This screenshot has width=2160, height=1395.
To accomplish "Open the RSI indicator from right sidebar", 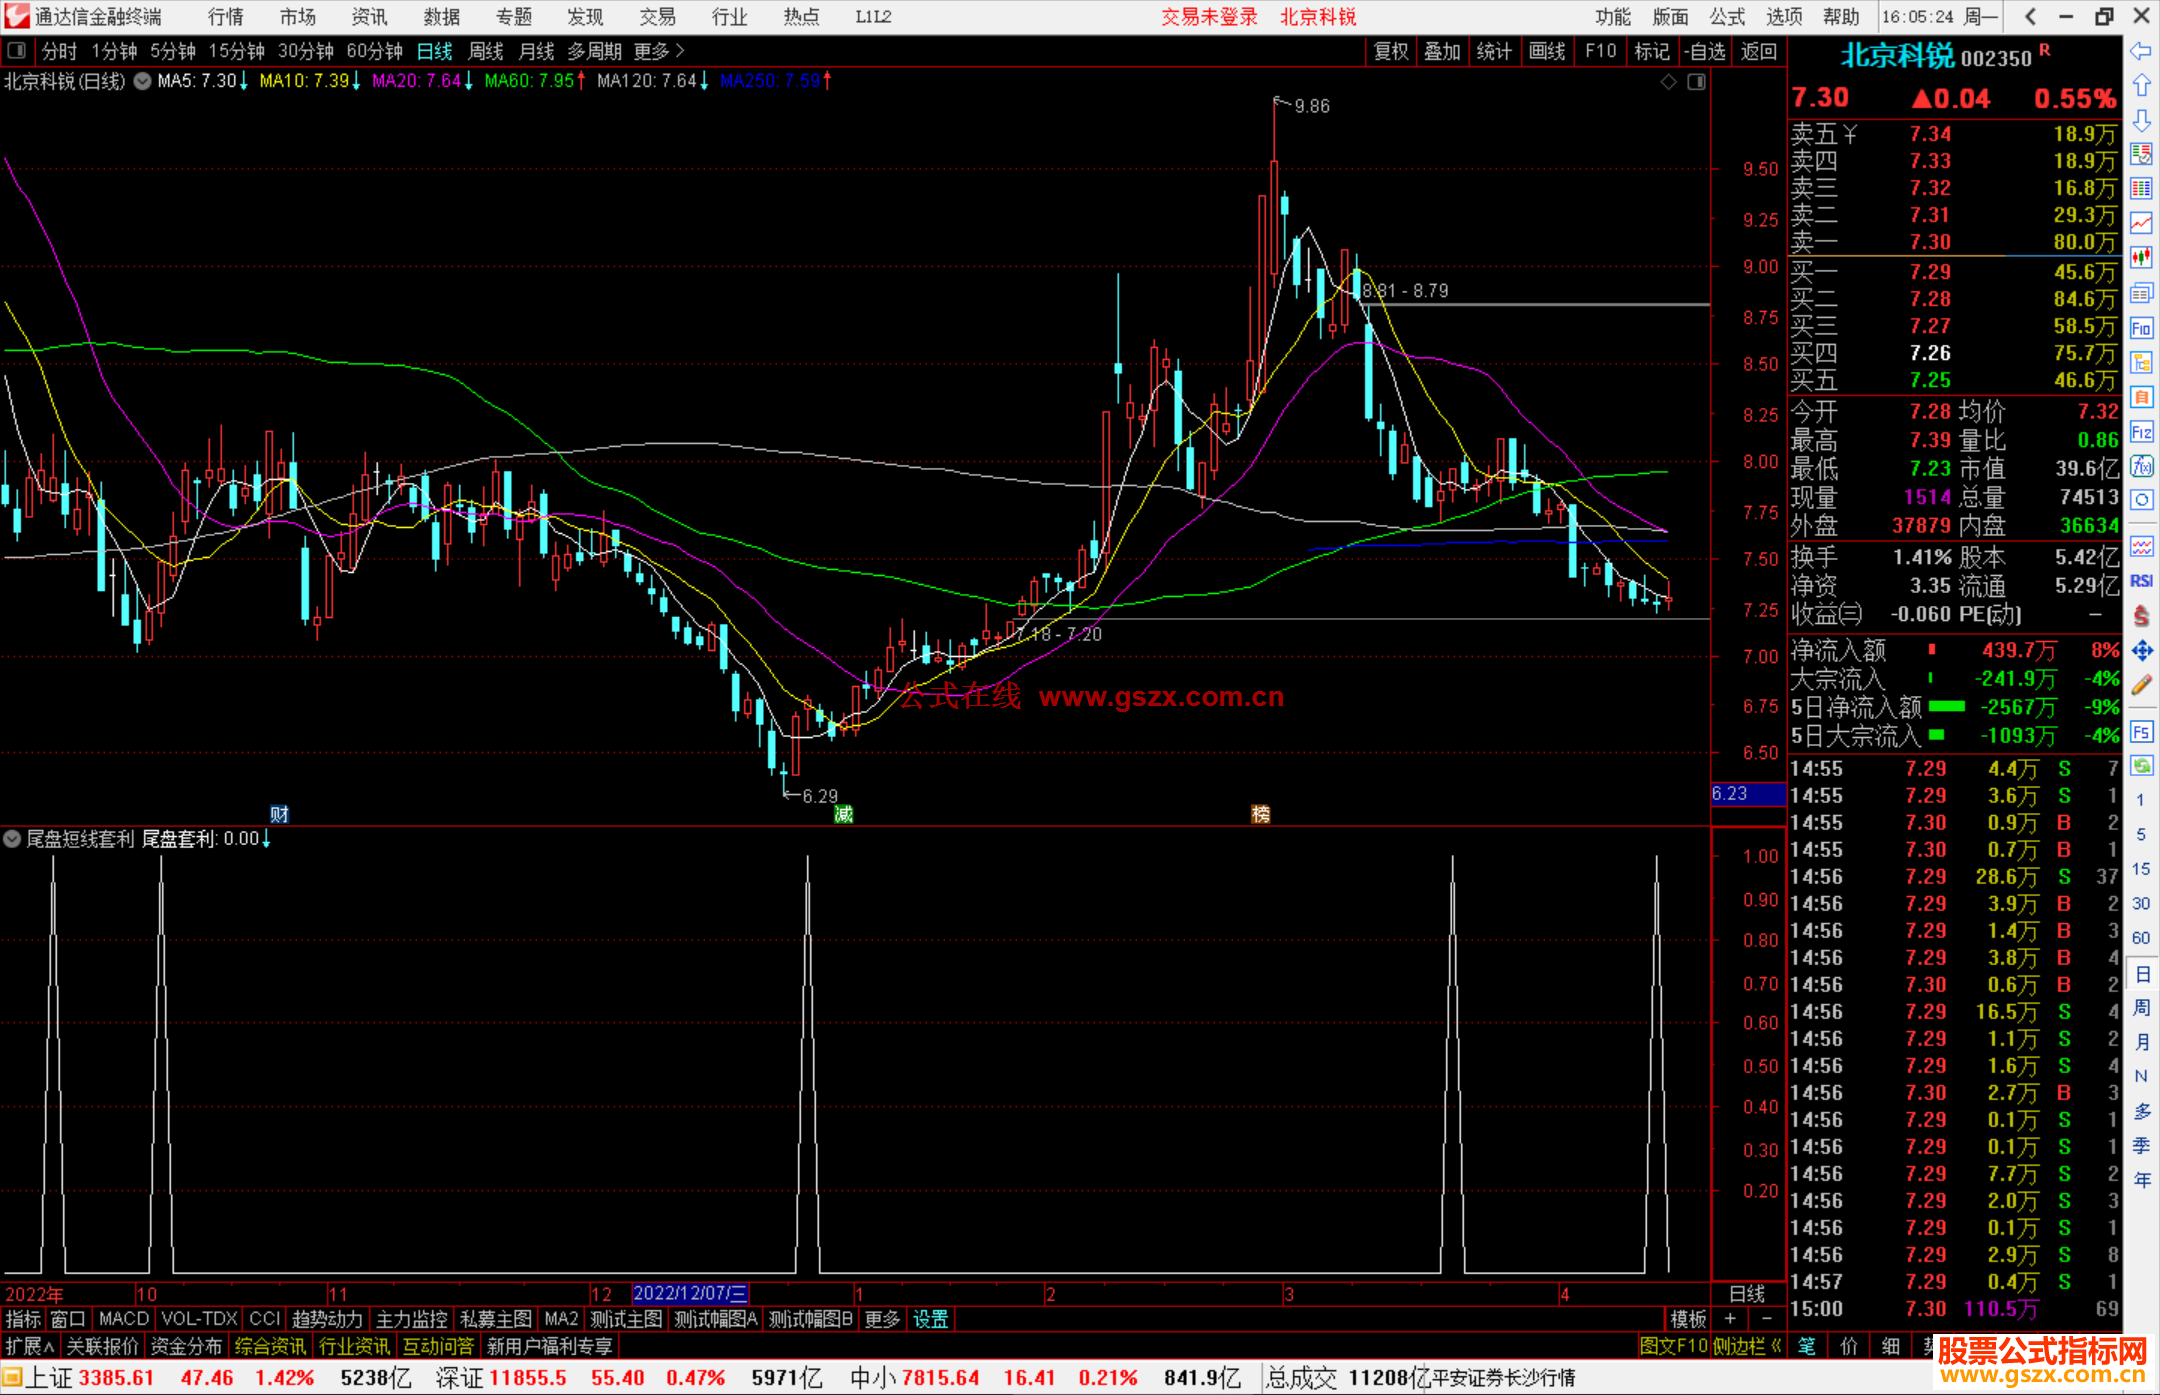I will coord(2141,581).
